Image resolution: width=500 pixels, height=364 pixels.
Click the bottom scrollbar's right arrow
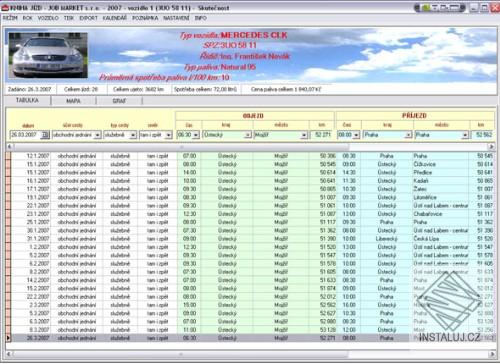click(491, 354)
